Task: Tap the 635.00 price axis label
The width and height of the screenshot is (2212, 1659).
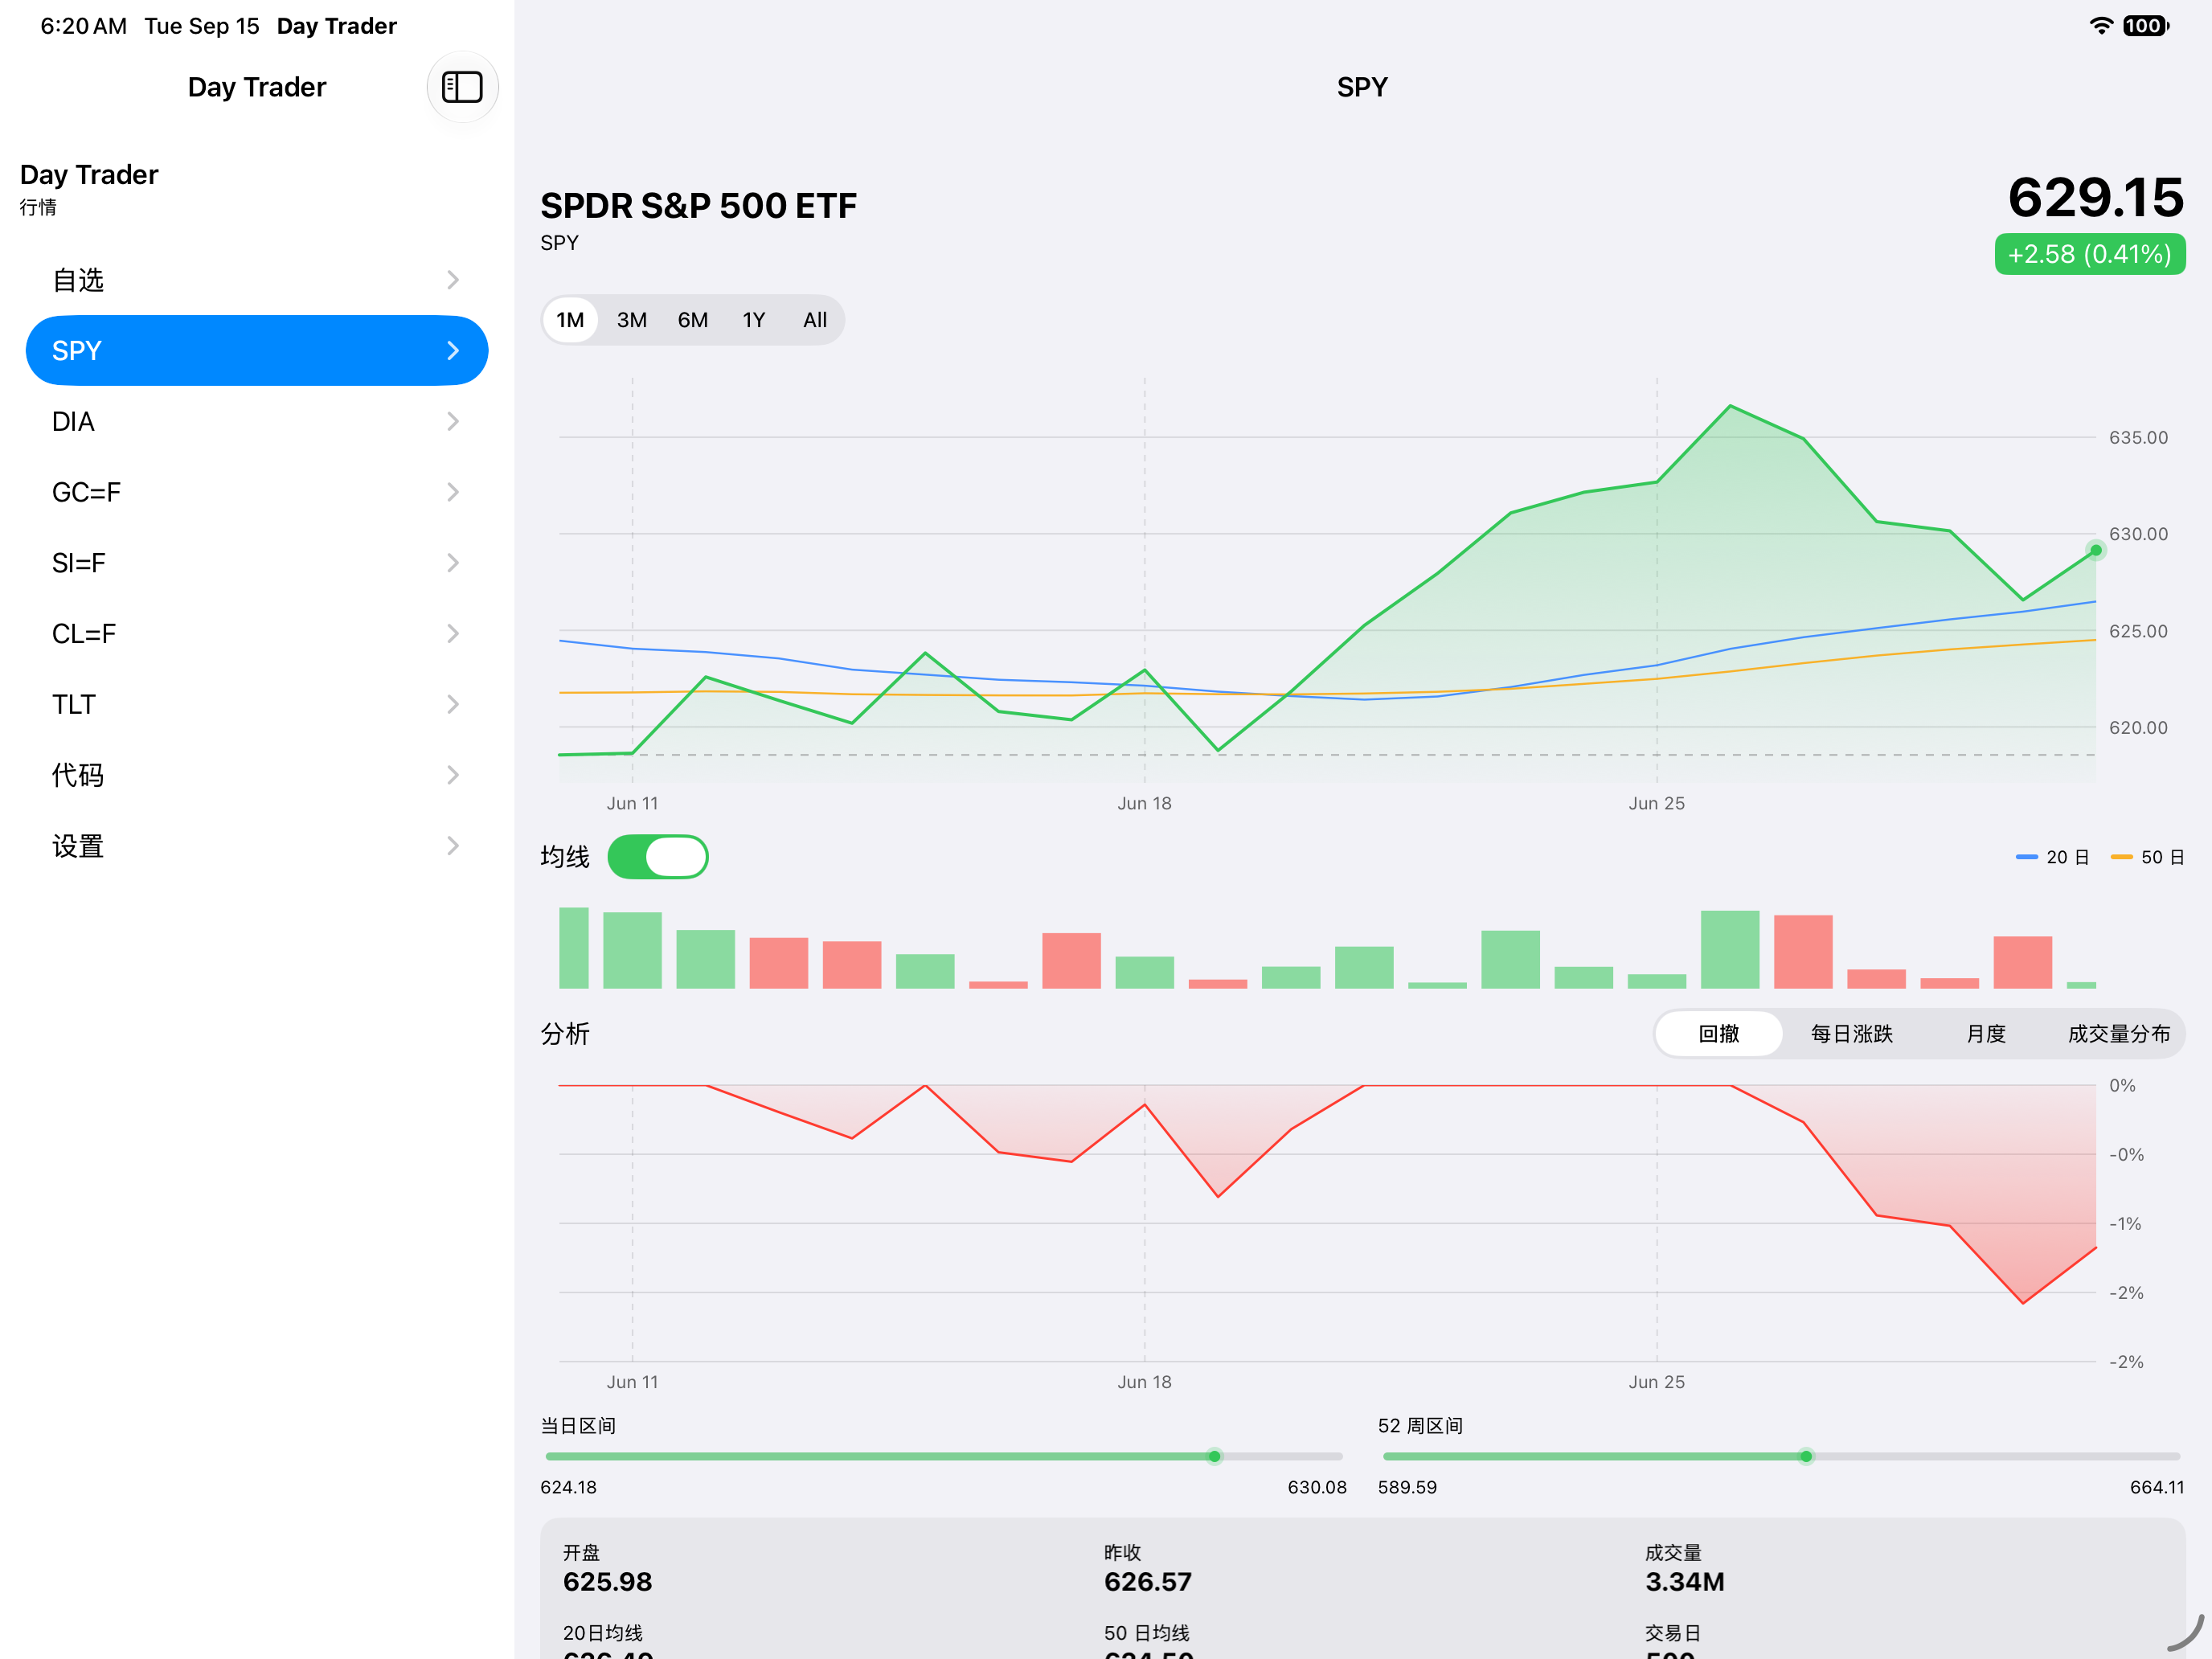Action: (2138, 437)
